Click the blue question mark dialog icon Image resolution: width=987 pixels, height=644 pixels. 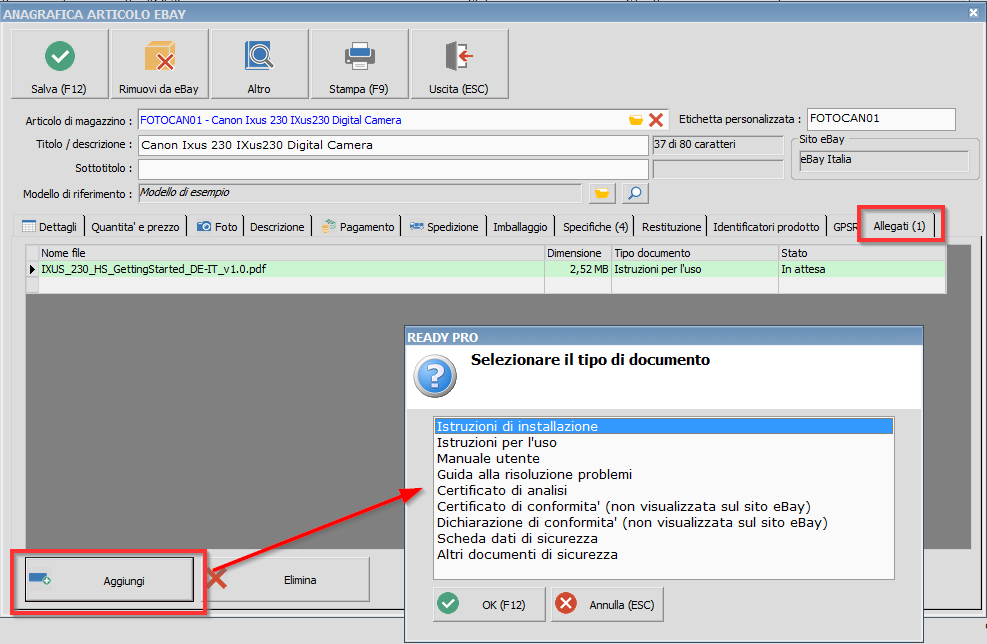click(435, 376)
